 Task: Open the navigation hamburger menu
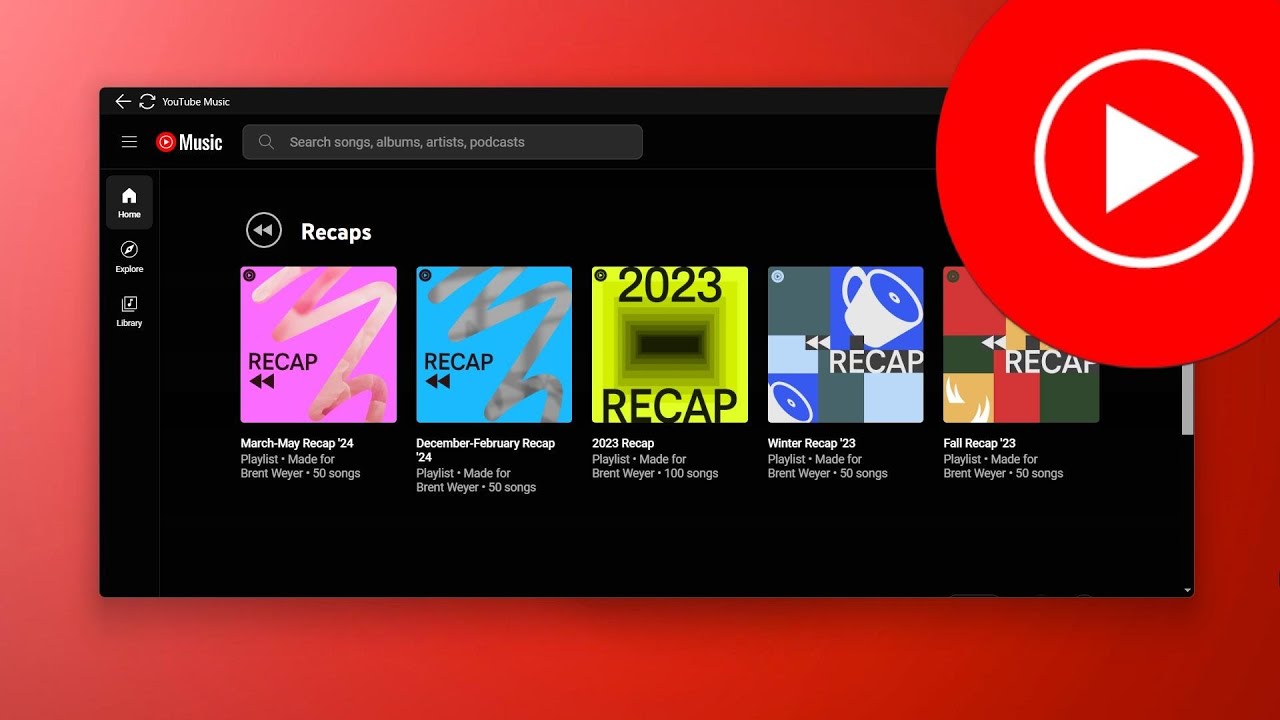click(129, 141)
